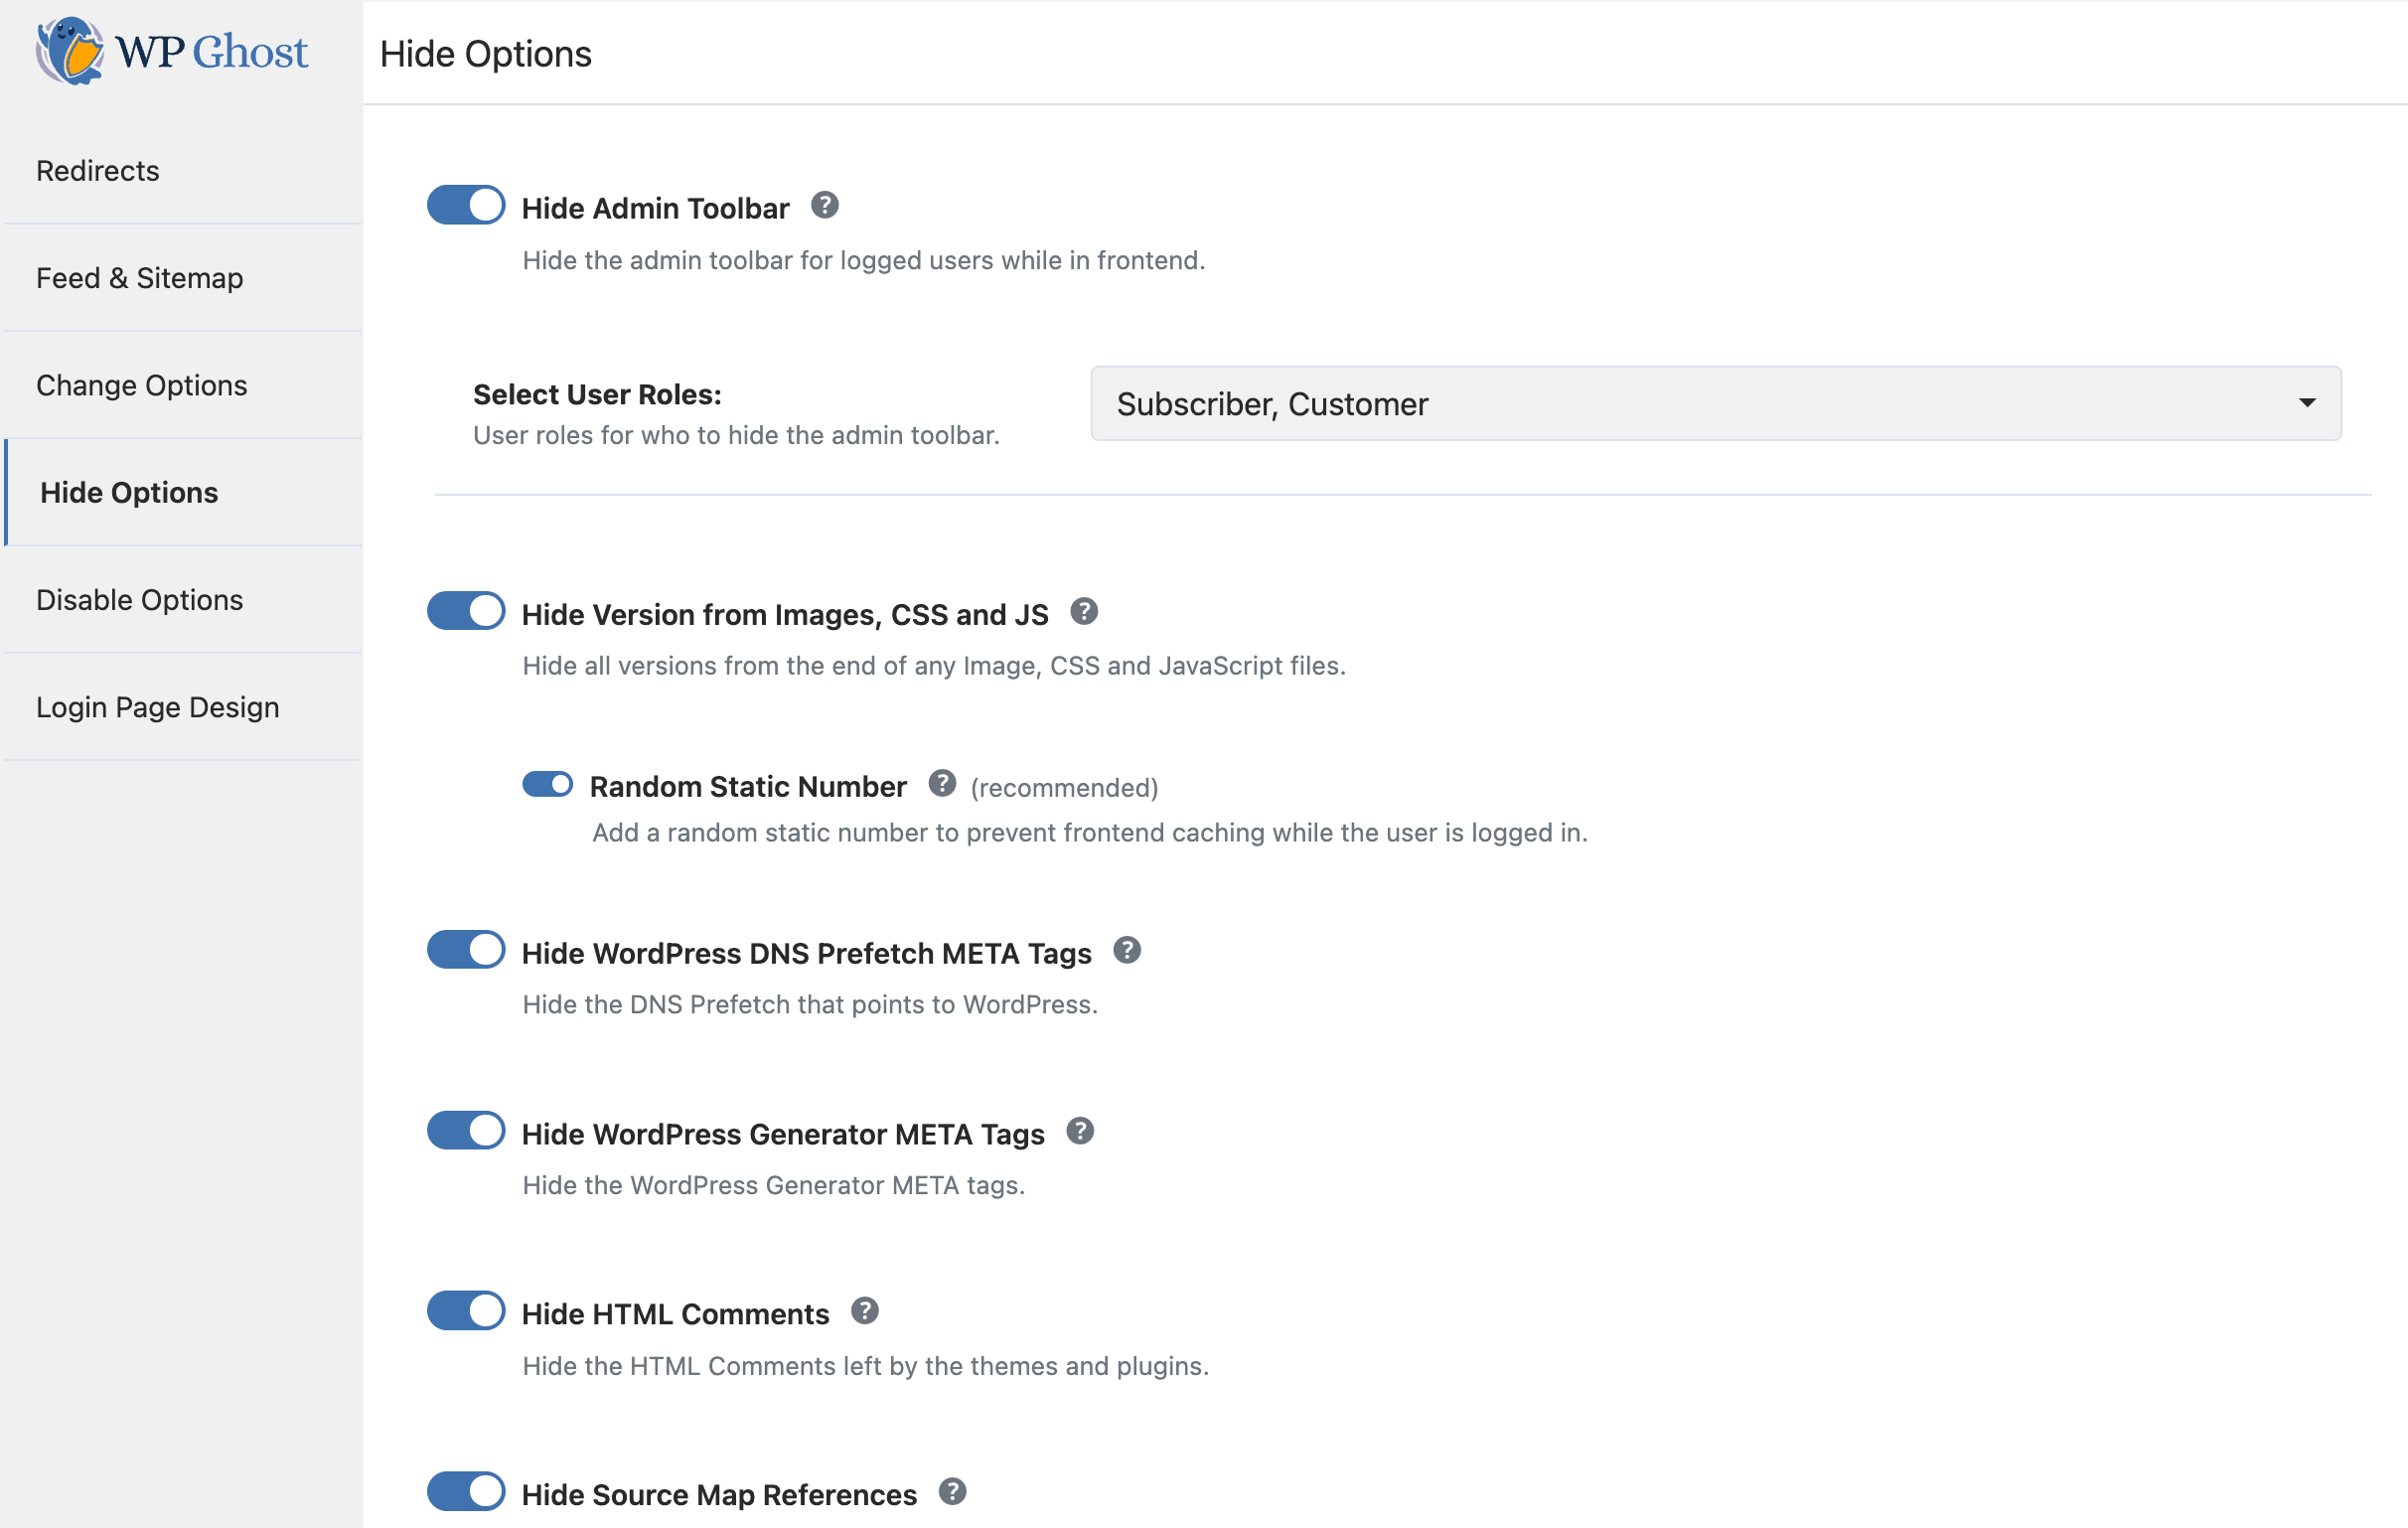Click help icon beside Hide HTML Comments
Screen dimensions: 2408x1528
pyautogui.click(x=864, y=1312)
